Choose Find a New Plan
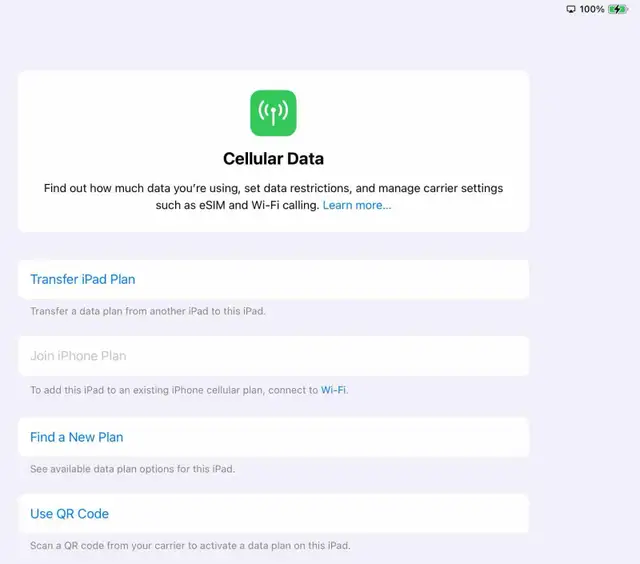The image size is (640, 564). pos(273,437)
